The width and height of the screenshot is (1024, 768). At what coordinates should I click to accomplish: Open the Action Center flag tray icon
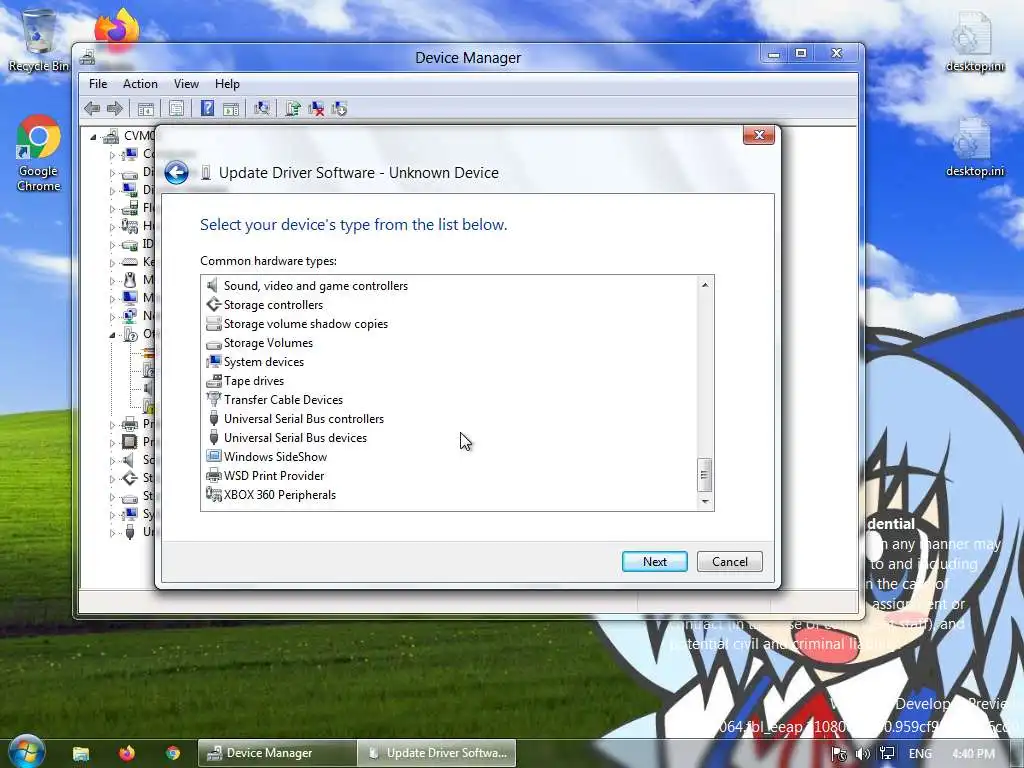pyautogui.click(x=839, y=754)
